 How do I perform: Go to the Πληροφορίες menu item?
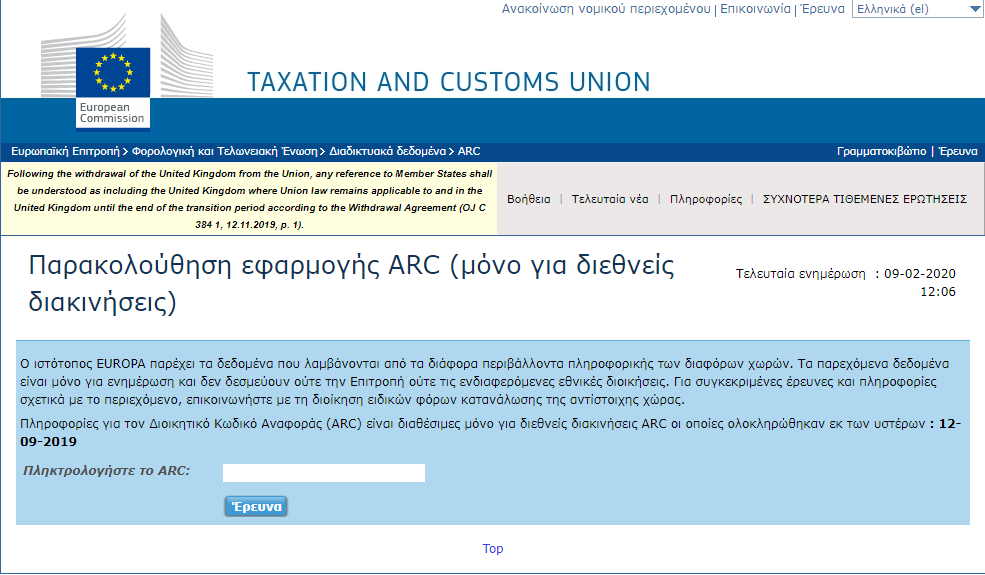[x=706, y=199]
